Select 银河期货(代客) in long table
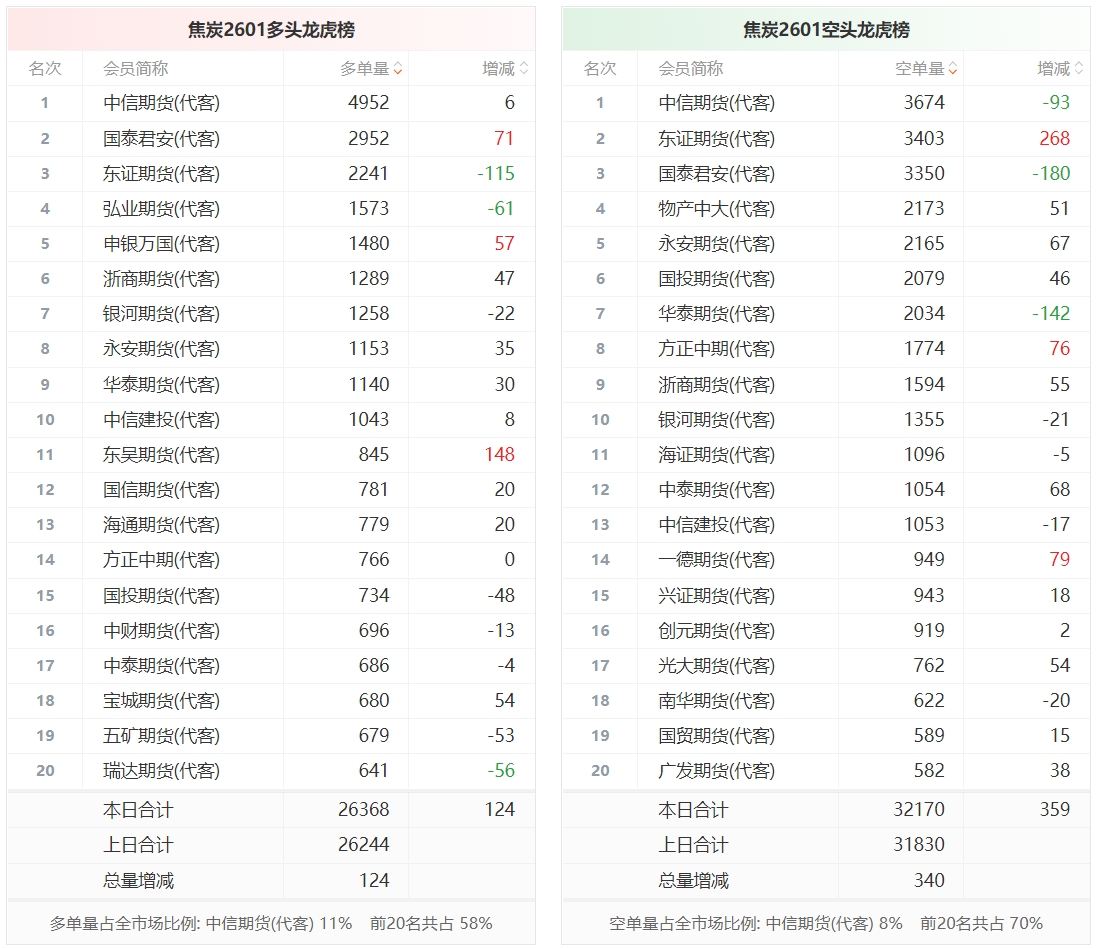 coord(161,313)
